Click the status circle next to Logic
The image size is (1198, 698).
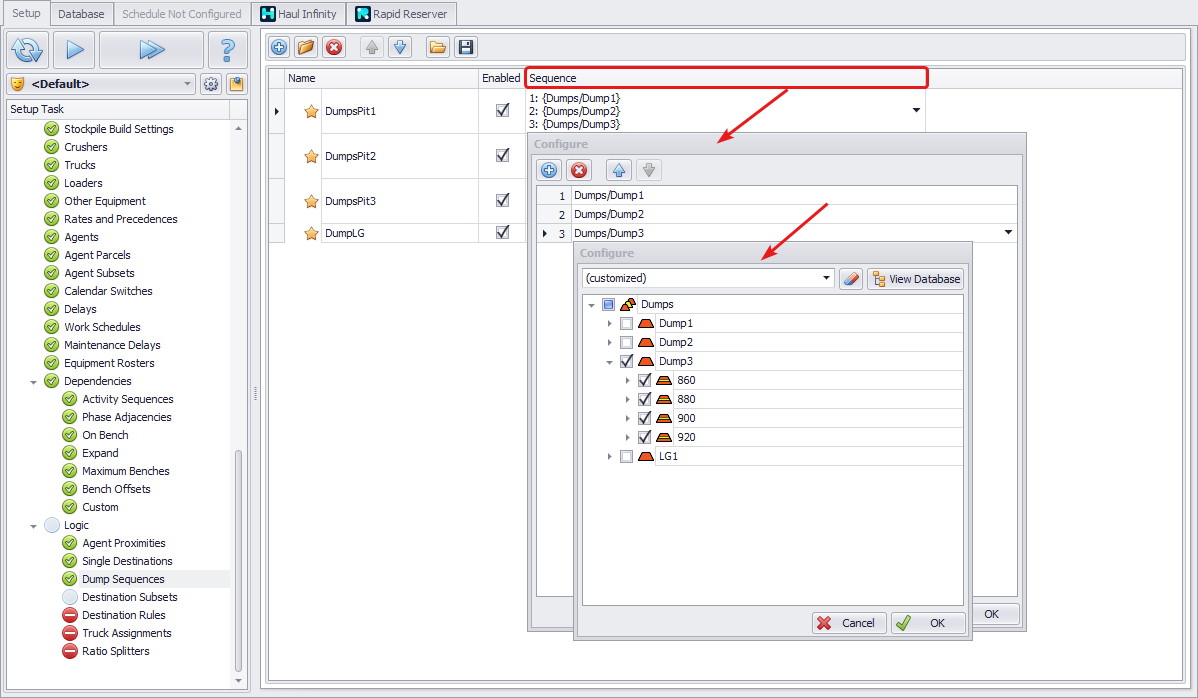[x=52, y=525]
